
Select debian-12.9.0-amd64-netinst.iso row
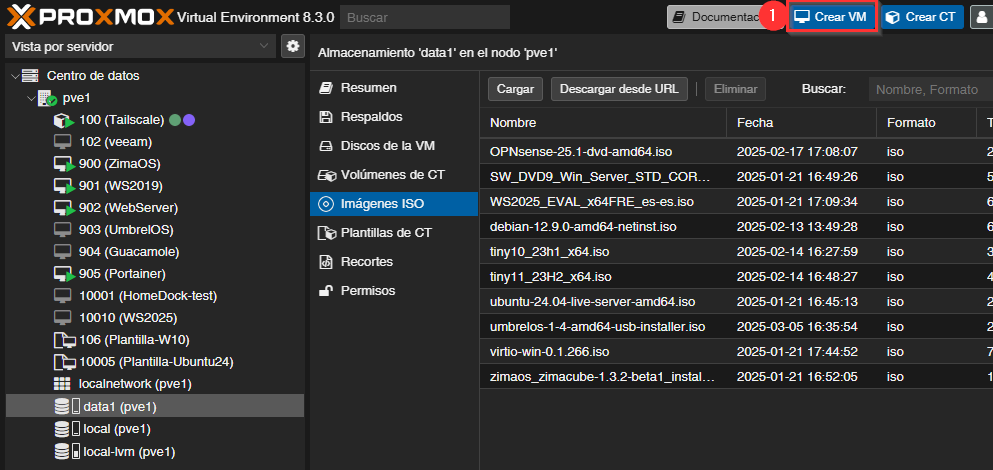[736, 227]
